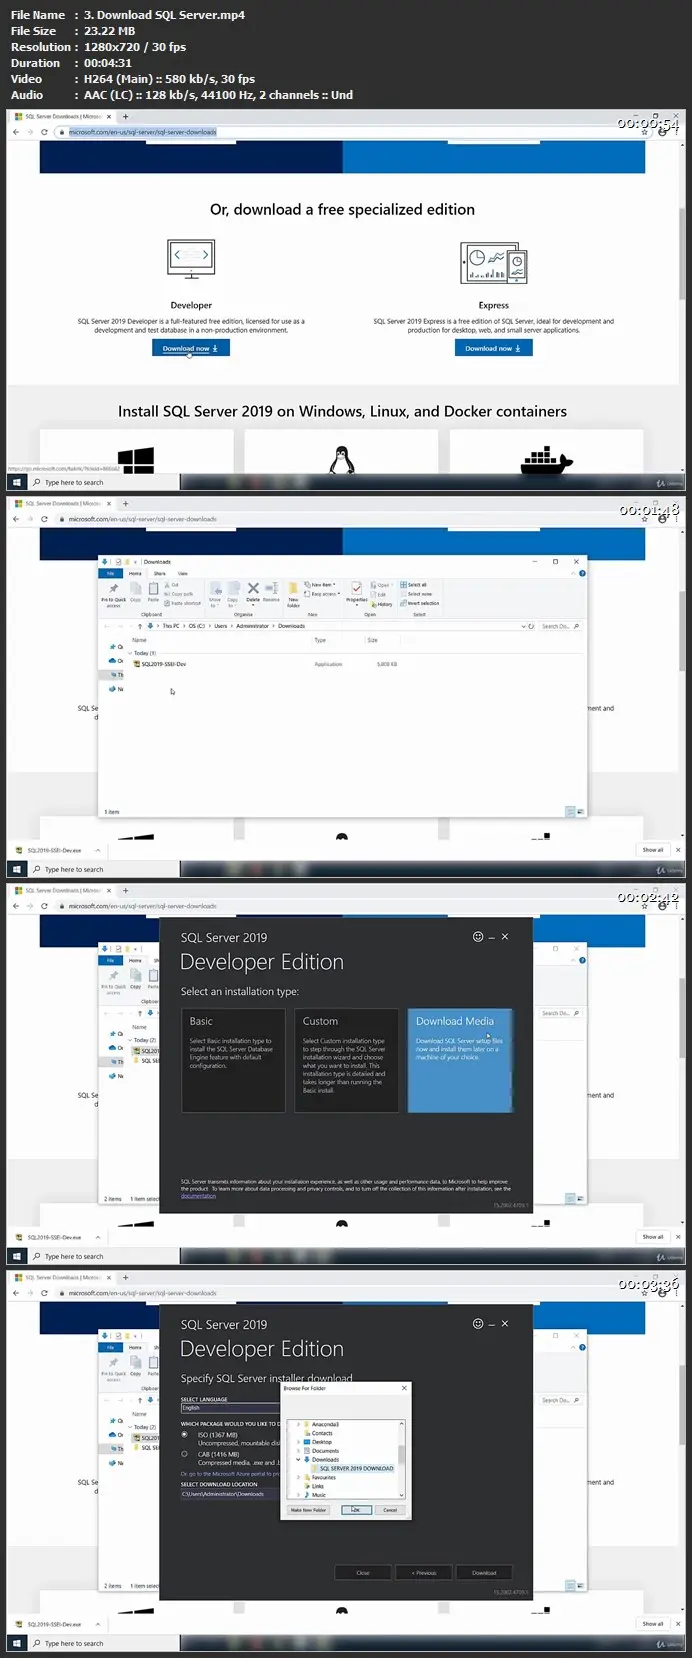Click the Express edition charts icon
This screenshot has height=1658, width=692.
click(x=493, y=264)
